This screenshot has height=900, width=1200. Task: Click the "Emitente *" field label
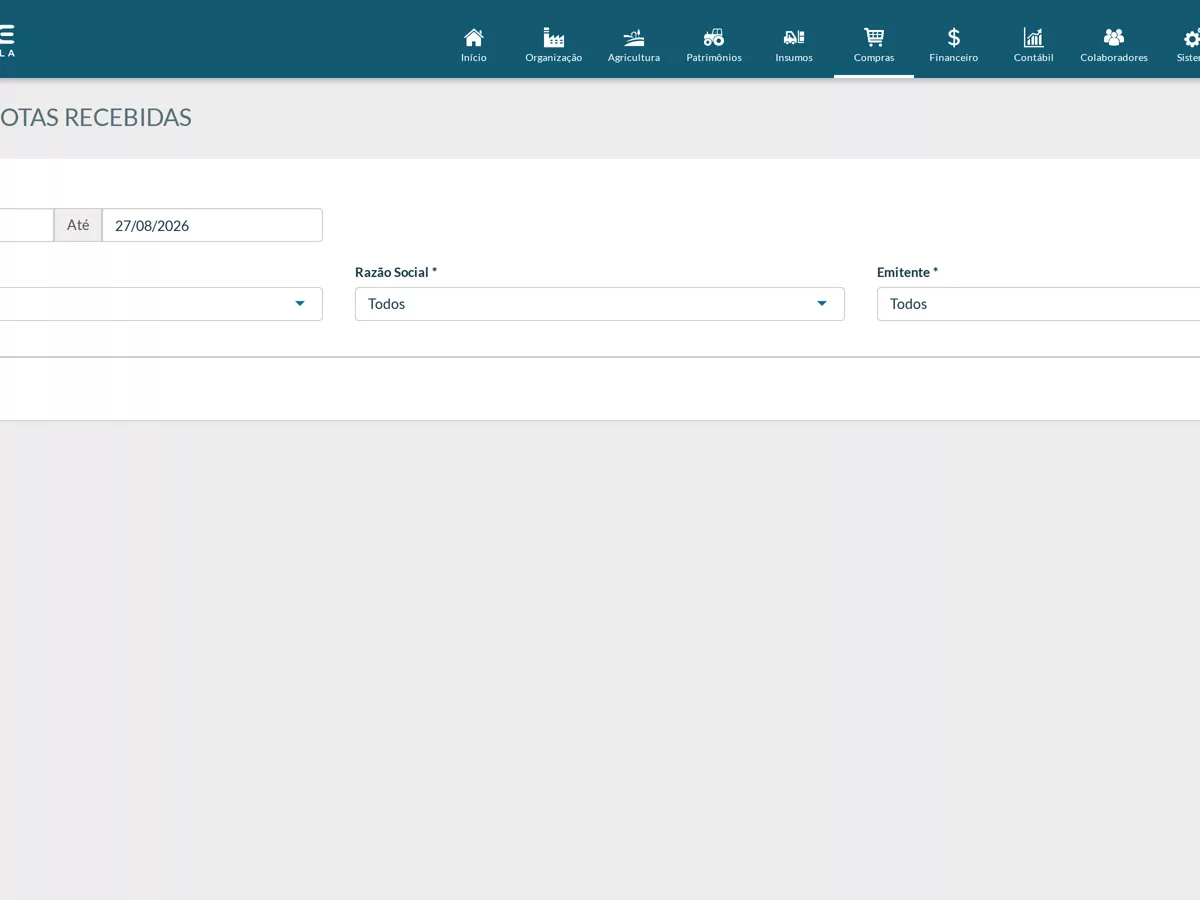point(908,272)
